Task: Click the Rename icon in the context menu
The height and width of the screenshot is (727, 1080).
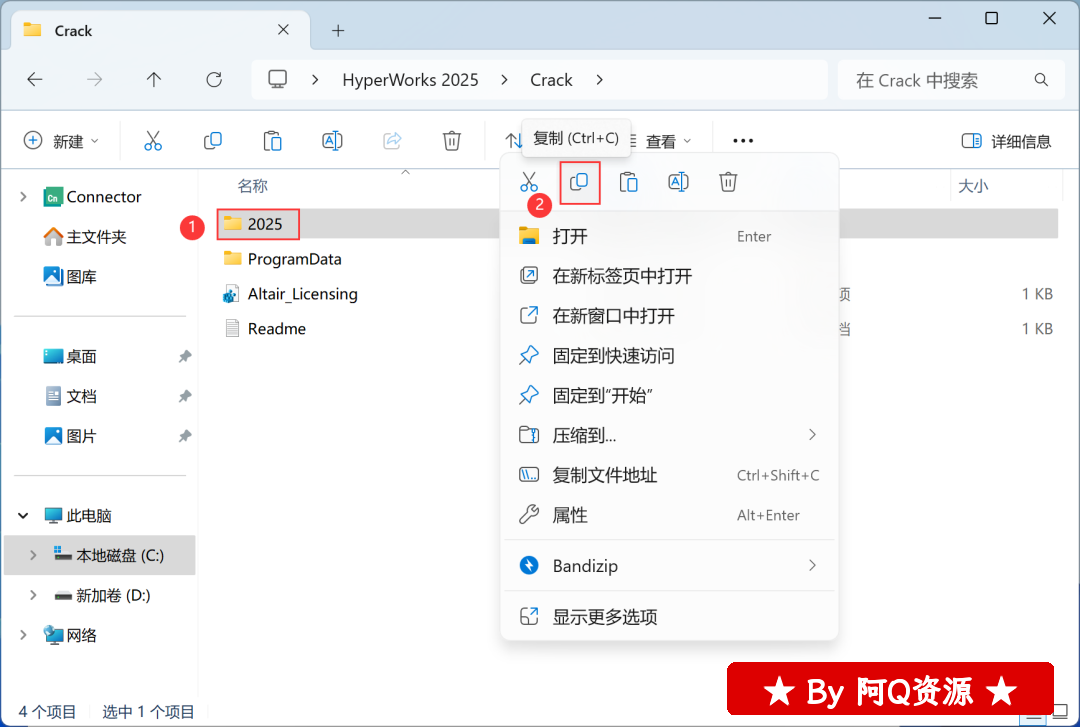Action: [x=678, y=183]
